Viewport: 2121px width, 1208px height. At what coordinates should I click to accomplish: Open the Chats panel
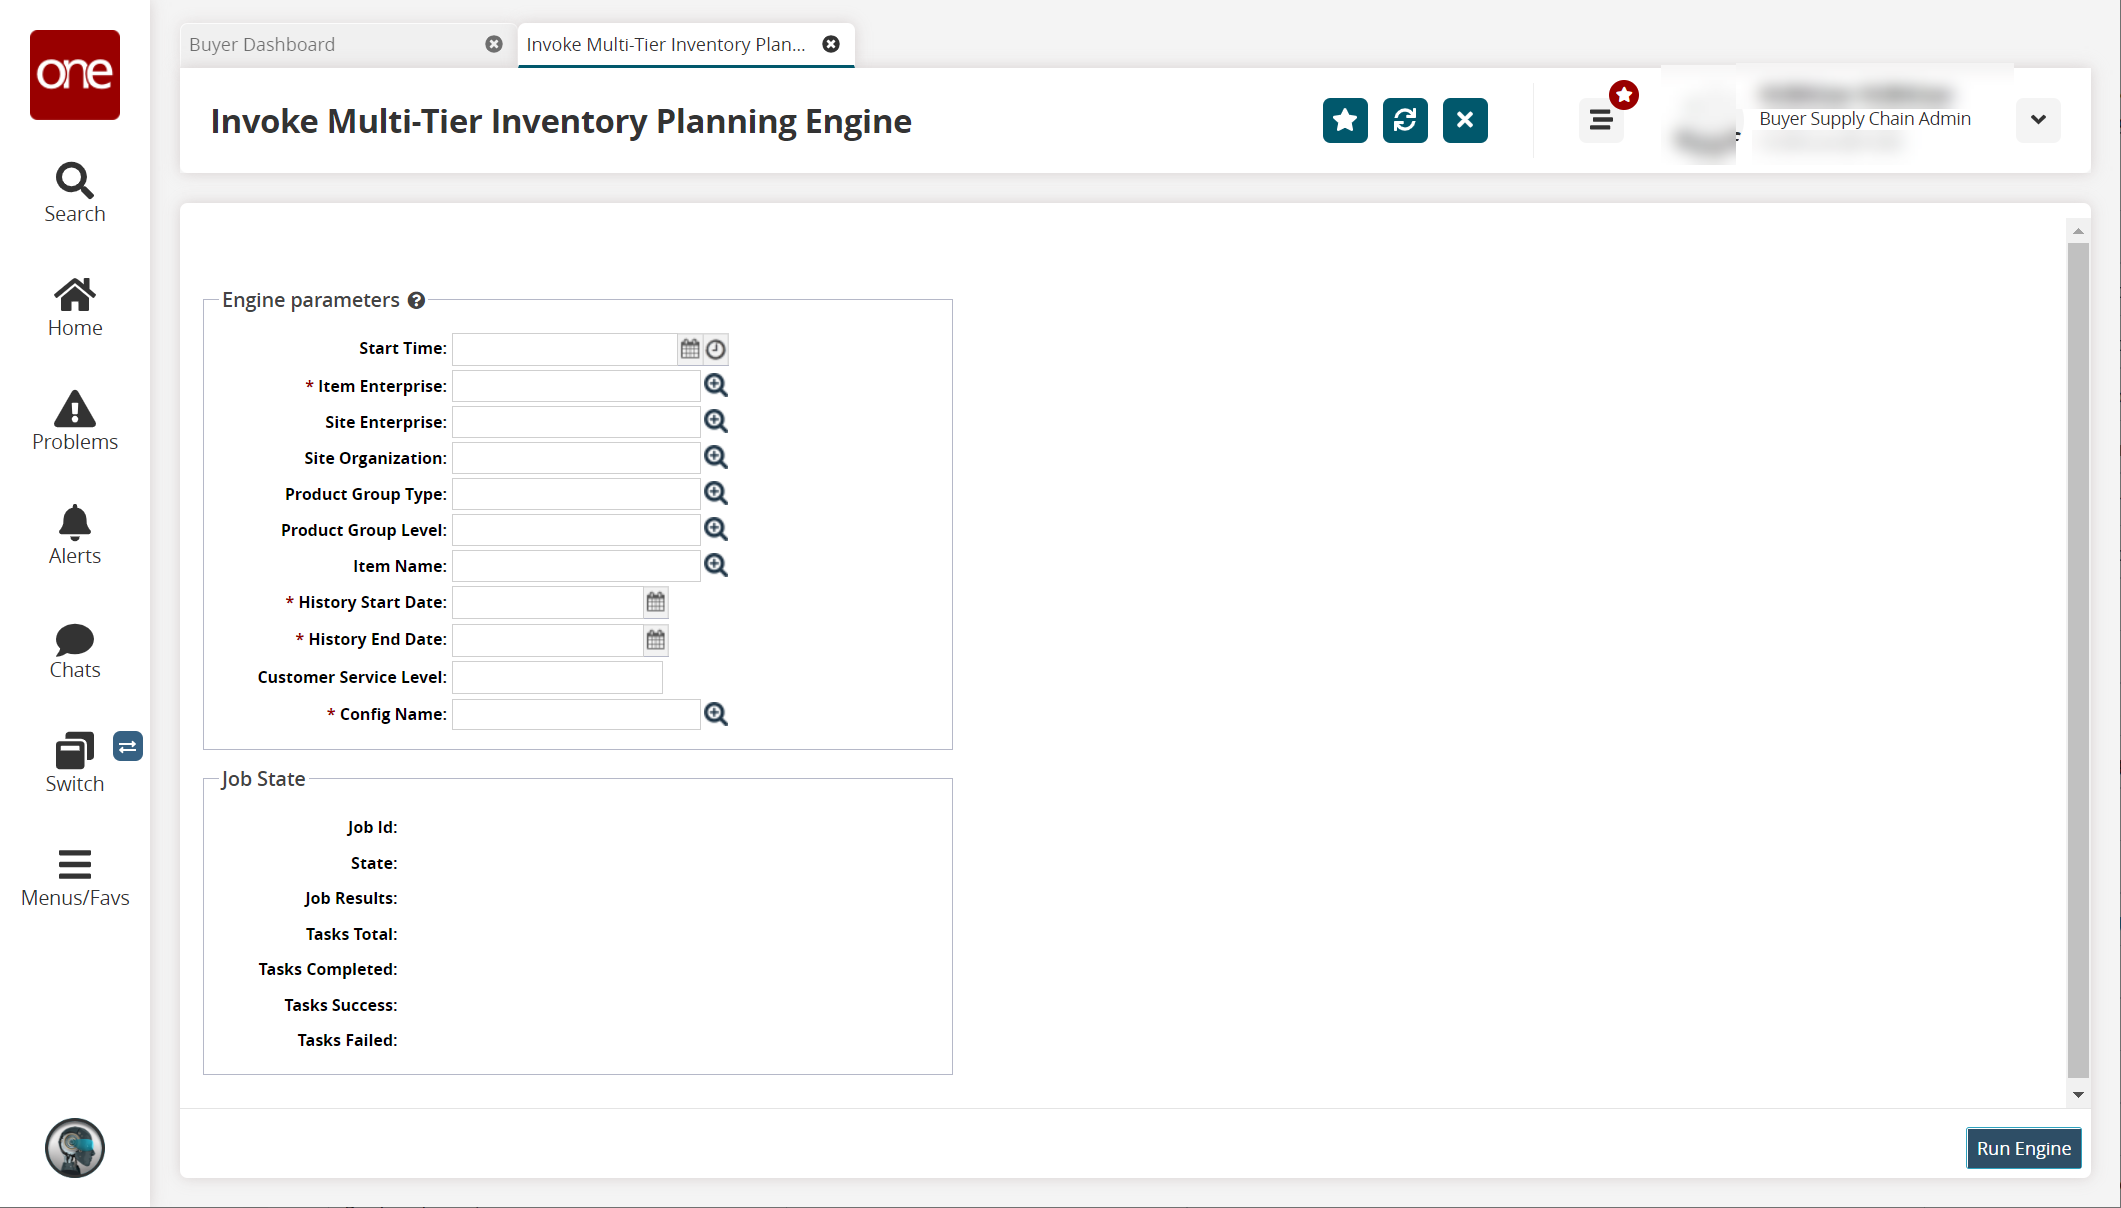click(75, 648)
